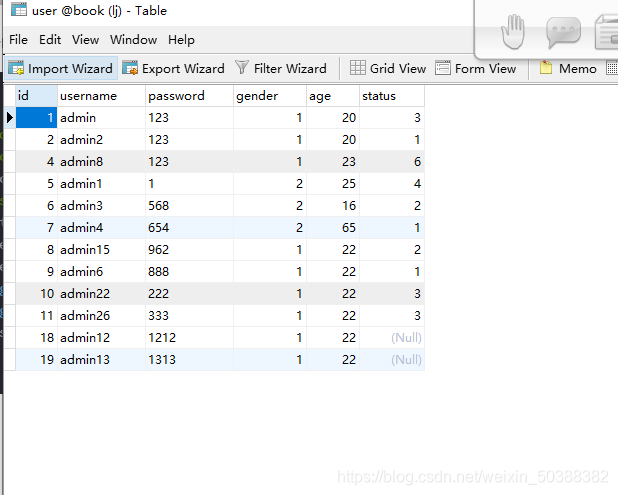Open the Memo view
This screenshot has width=618, height=495.
pos(568,69)
